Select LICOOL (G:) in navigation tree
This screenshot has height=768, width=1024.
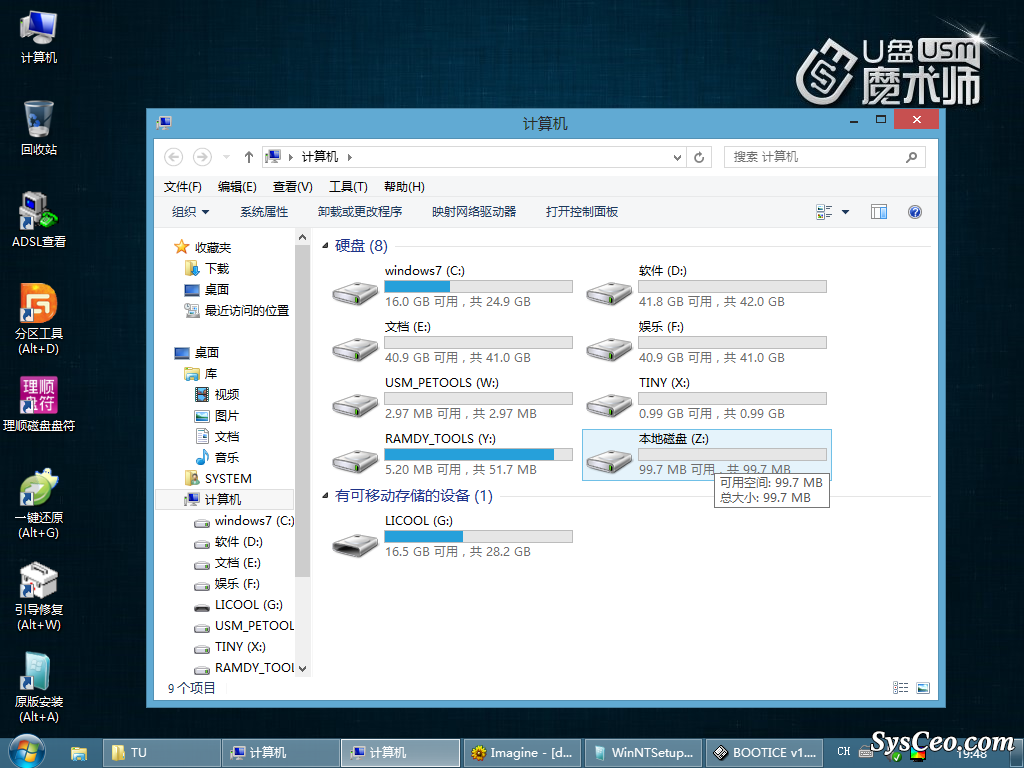click(x=238, y=605)
